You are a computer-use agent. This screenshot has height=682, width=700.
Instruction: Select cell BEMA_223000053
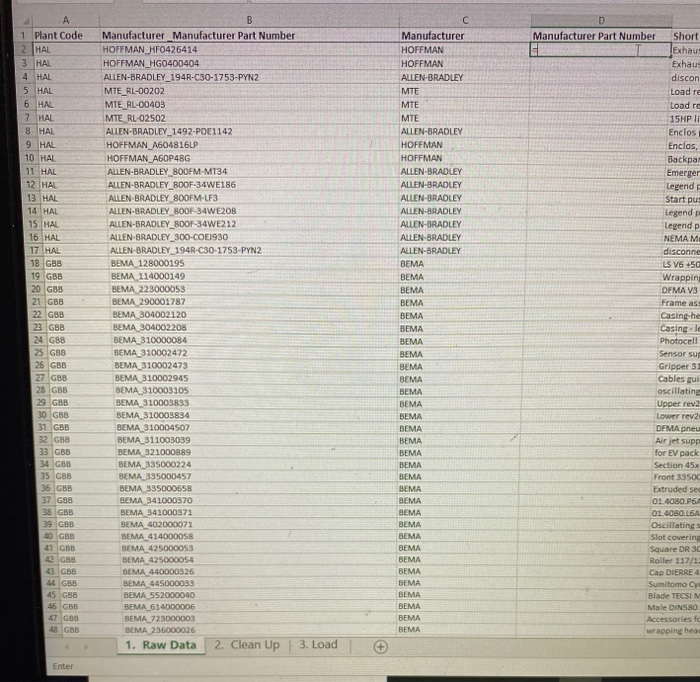[254, 289]
